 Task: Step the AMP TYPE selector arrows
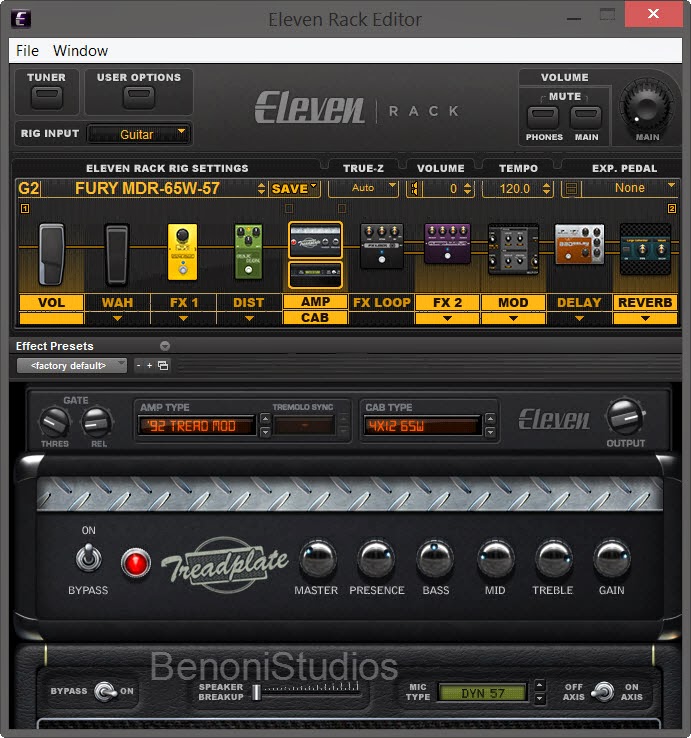point(265,425)
